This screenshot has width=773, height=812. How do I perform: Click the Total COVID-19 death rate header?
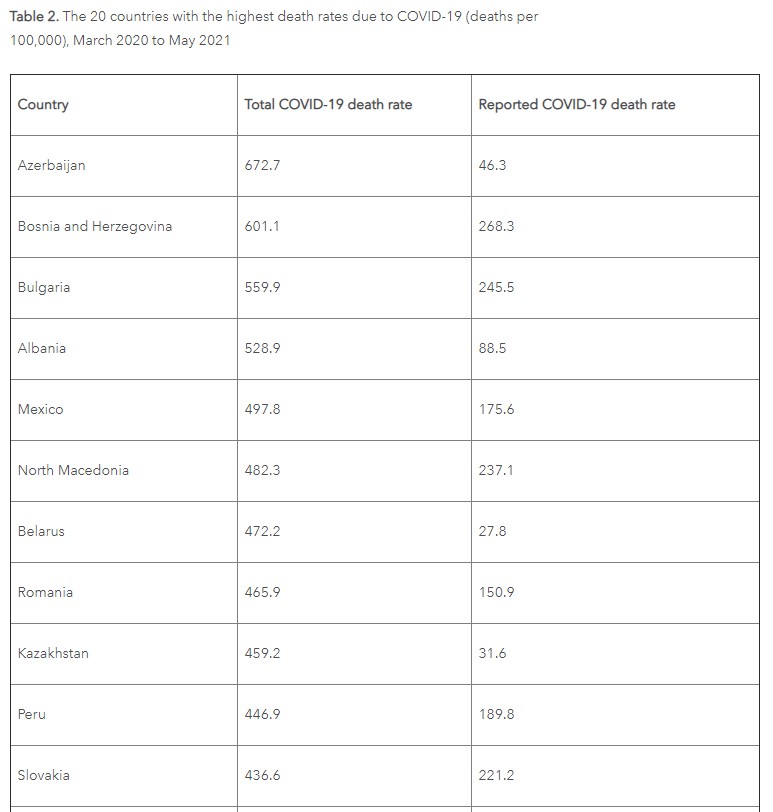click(328, 104)
